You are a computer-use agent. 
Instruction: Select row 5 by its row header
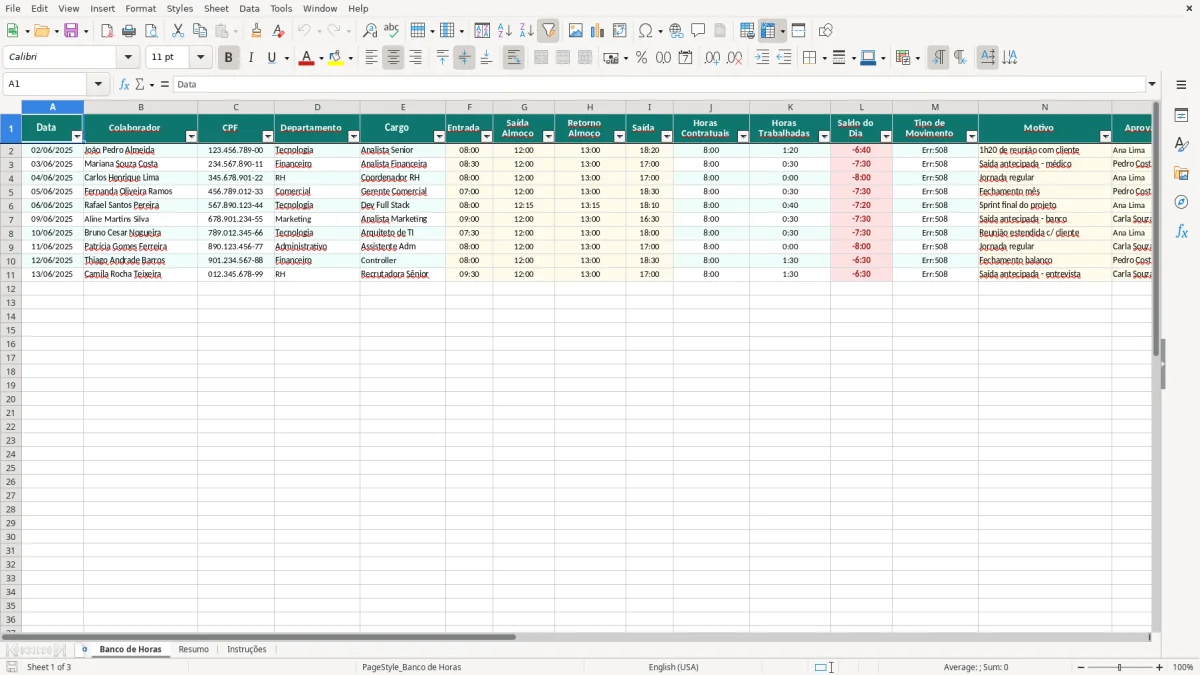click(10, 192)
